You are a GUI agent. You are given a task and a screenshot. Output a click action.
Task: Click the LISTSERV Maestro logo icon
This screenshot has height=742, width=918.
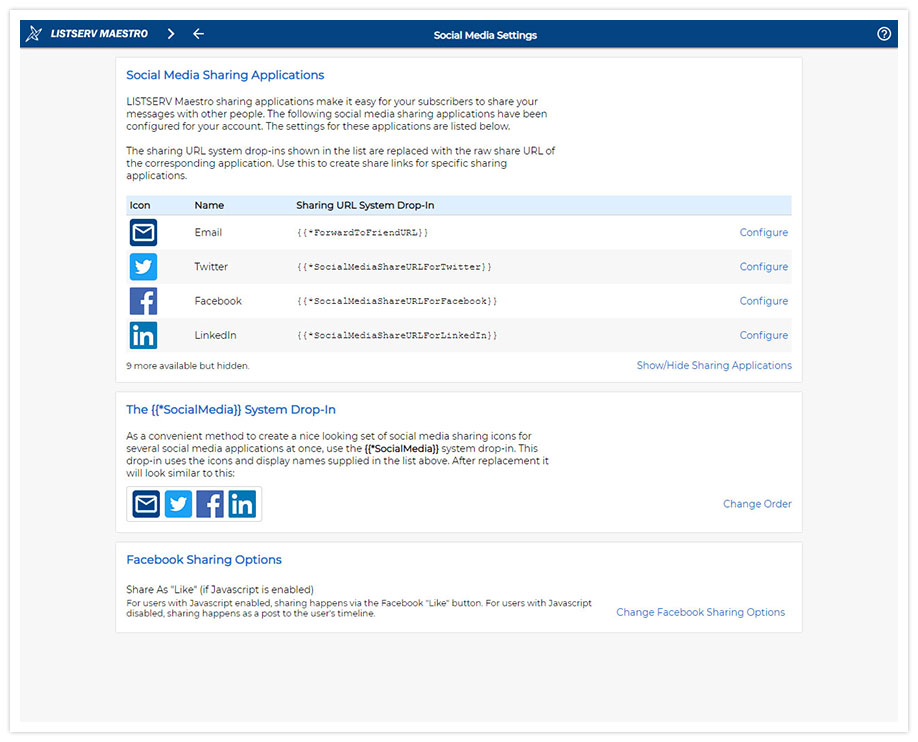tap(34, 34)
